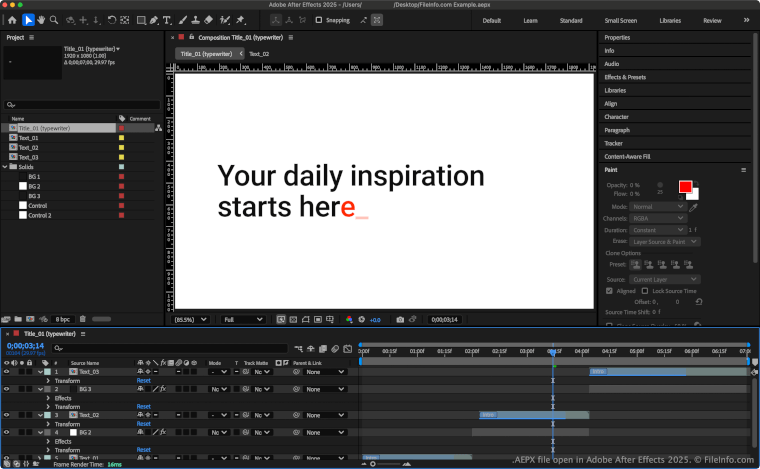The height and width of the screenshot is (469, 760).
Task: Click the snapshot camera icon in viewer
Action: (400, 320)
